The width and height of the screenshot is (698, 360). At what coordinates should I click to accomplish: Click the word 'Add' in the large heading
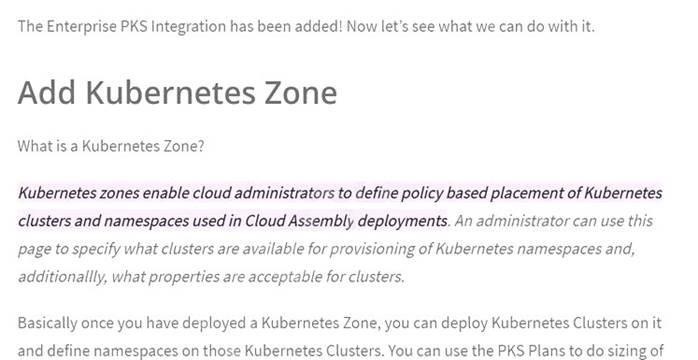click(x=47, y=93)
